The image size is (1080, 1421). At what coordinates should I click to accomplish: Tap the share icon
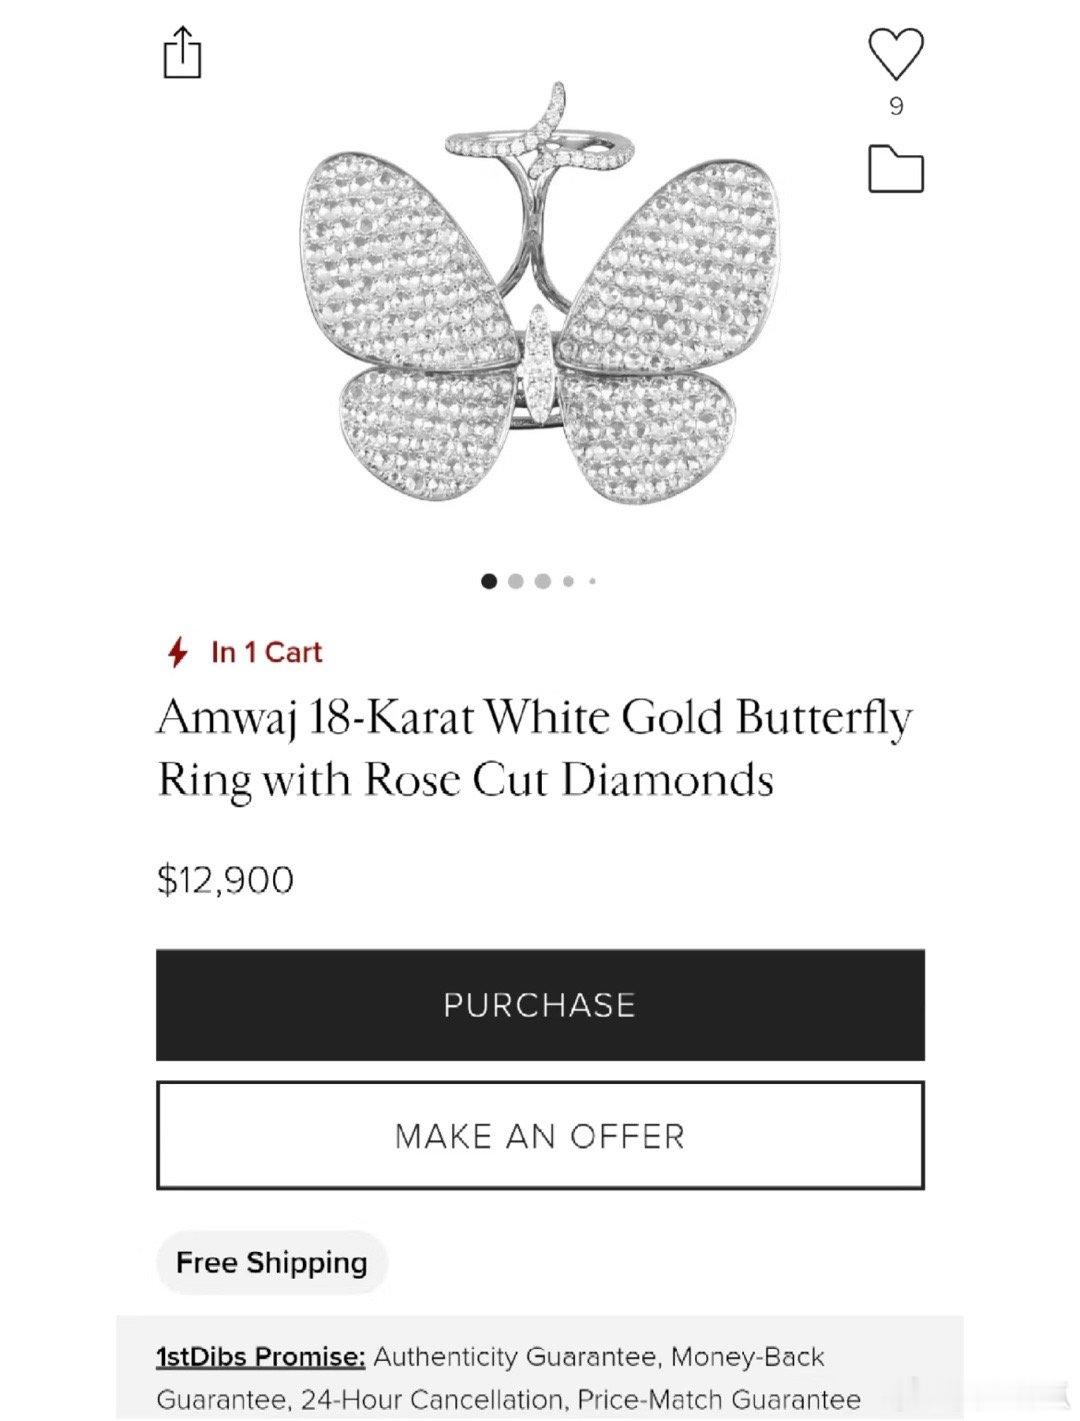click(x=182, y=53)
